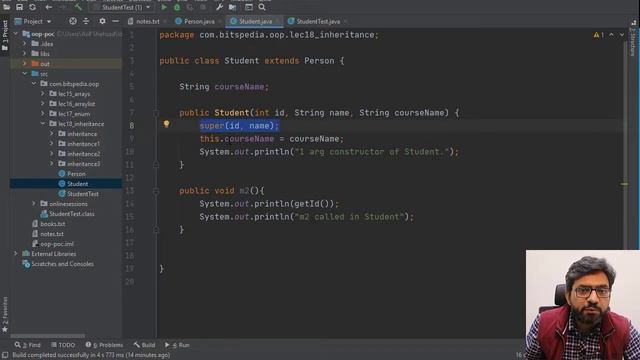
Task: Select the inheritance1 package
Action: coord(83,144)
